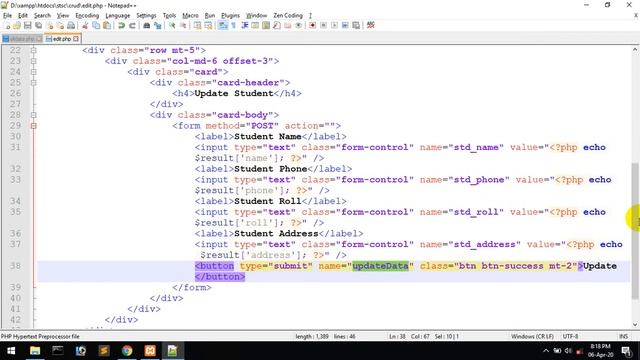Click the Save Recorded Macro icon
This screenshot has height=360, width=640.
[356, 25]
